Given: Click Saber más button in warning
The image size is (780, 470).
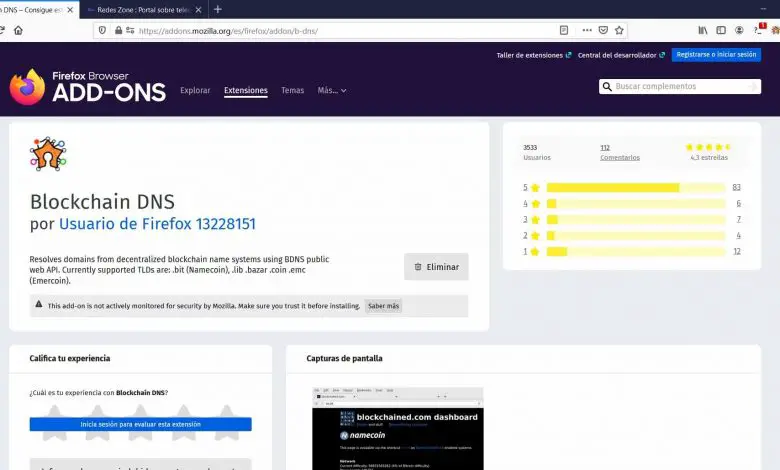Looking at the screenshot, I should tap(383, 306).
